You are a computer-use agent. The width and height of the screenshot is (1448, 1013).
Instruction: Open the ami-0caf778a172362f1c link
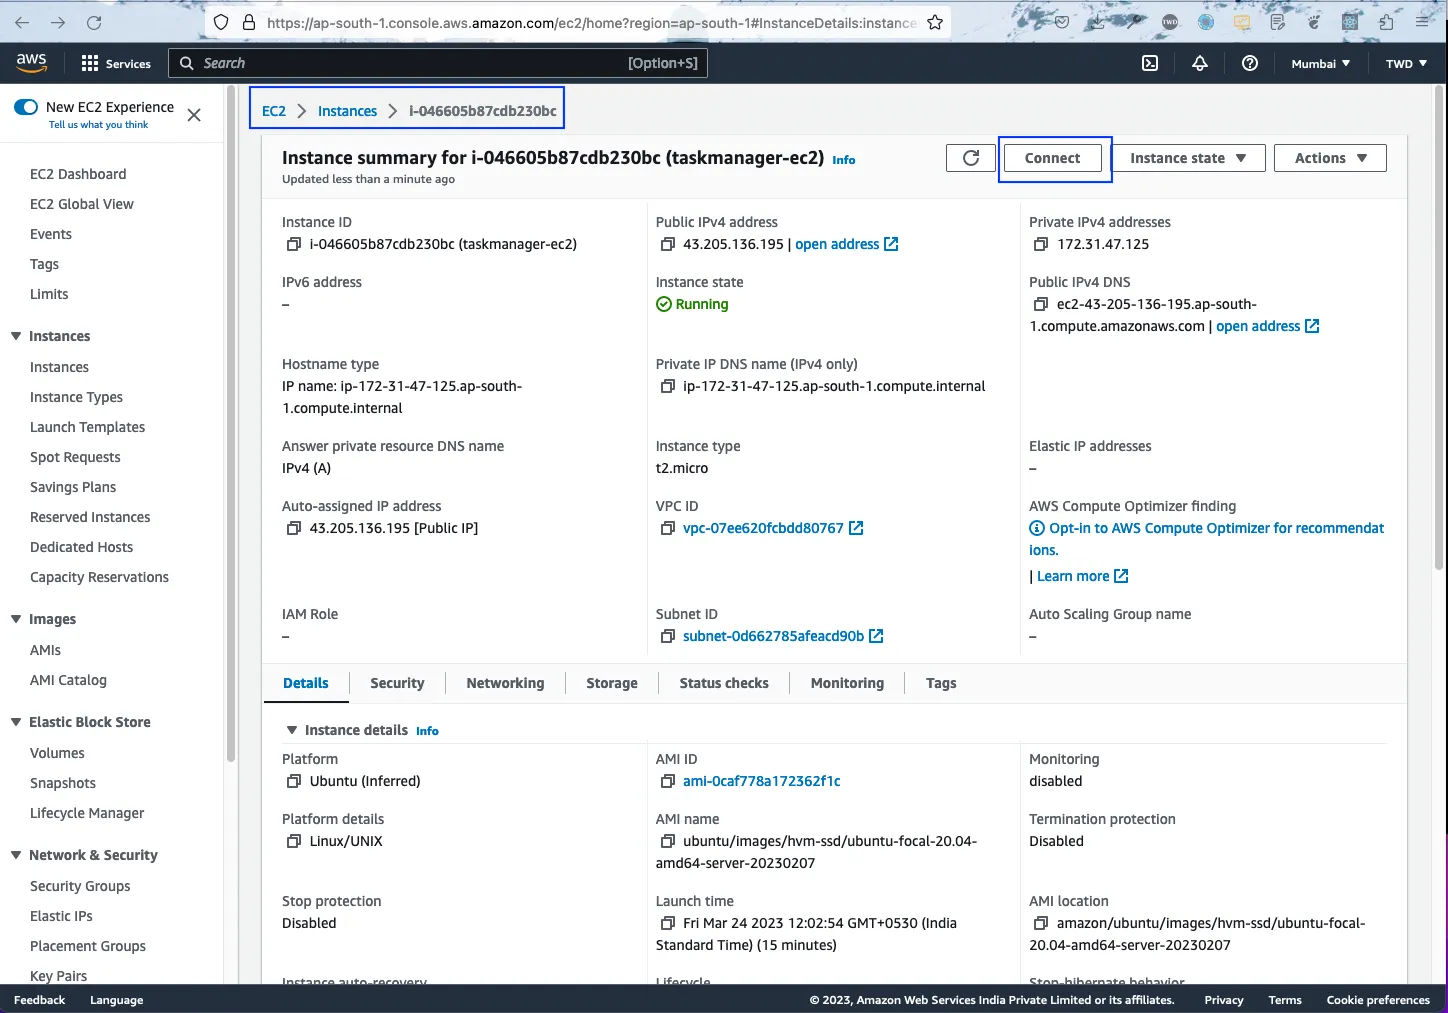(x=762, y=781)
